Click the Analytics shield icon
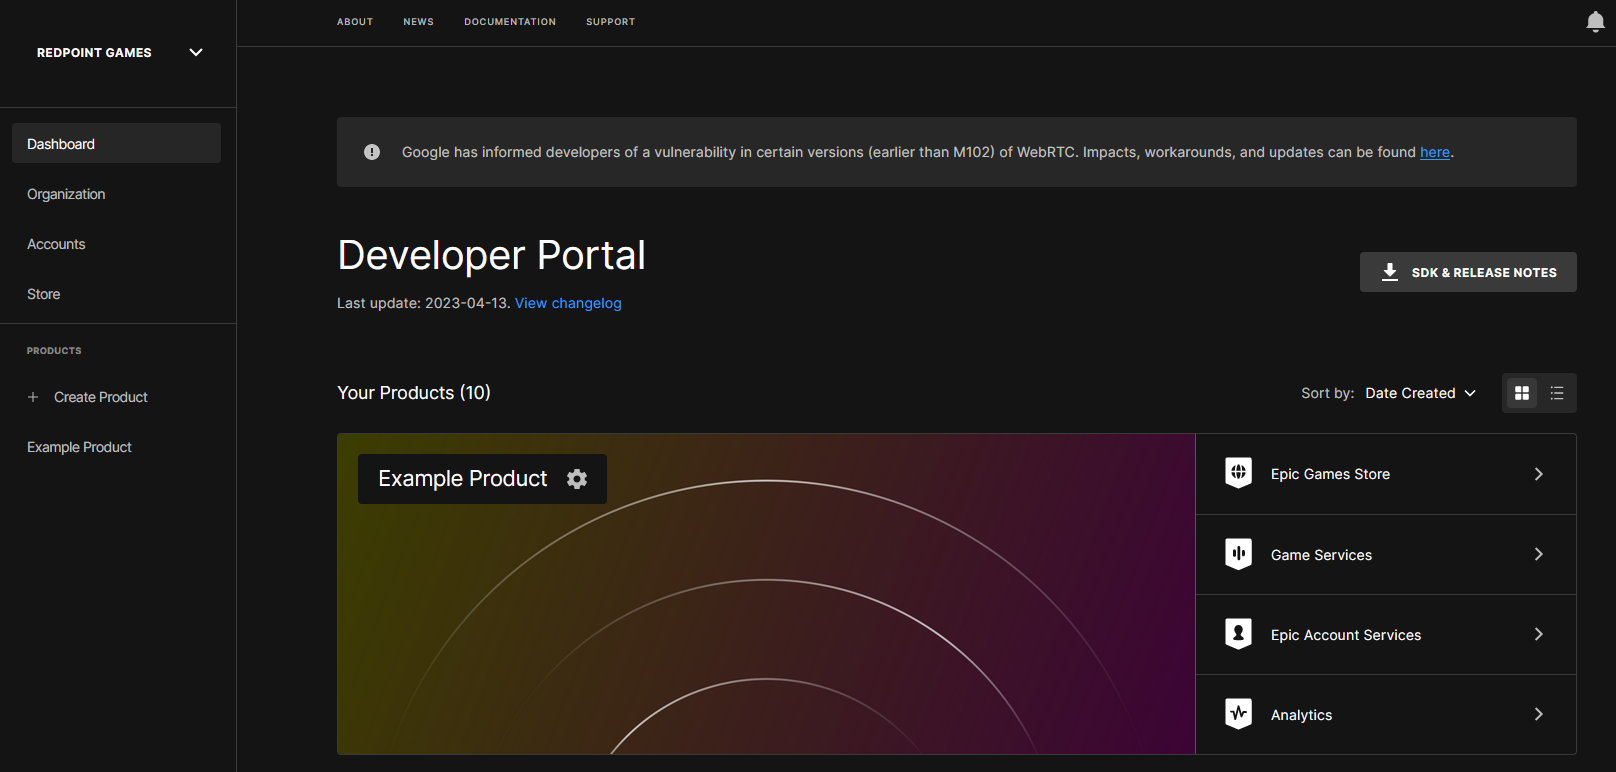1616x772 pixels. coord(1238,714)
